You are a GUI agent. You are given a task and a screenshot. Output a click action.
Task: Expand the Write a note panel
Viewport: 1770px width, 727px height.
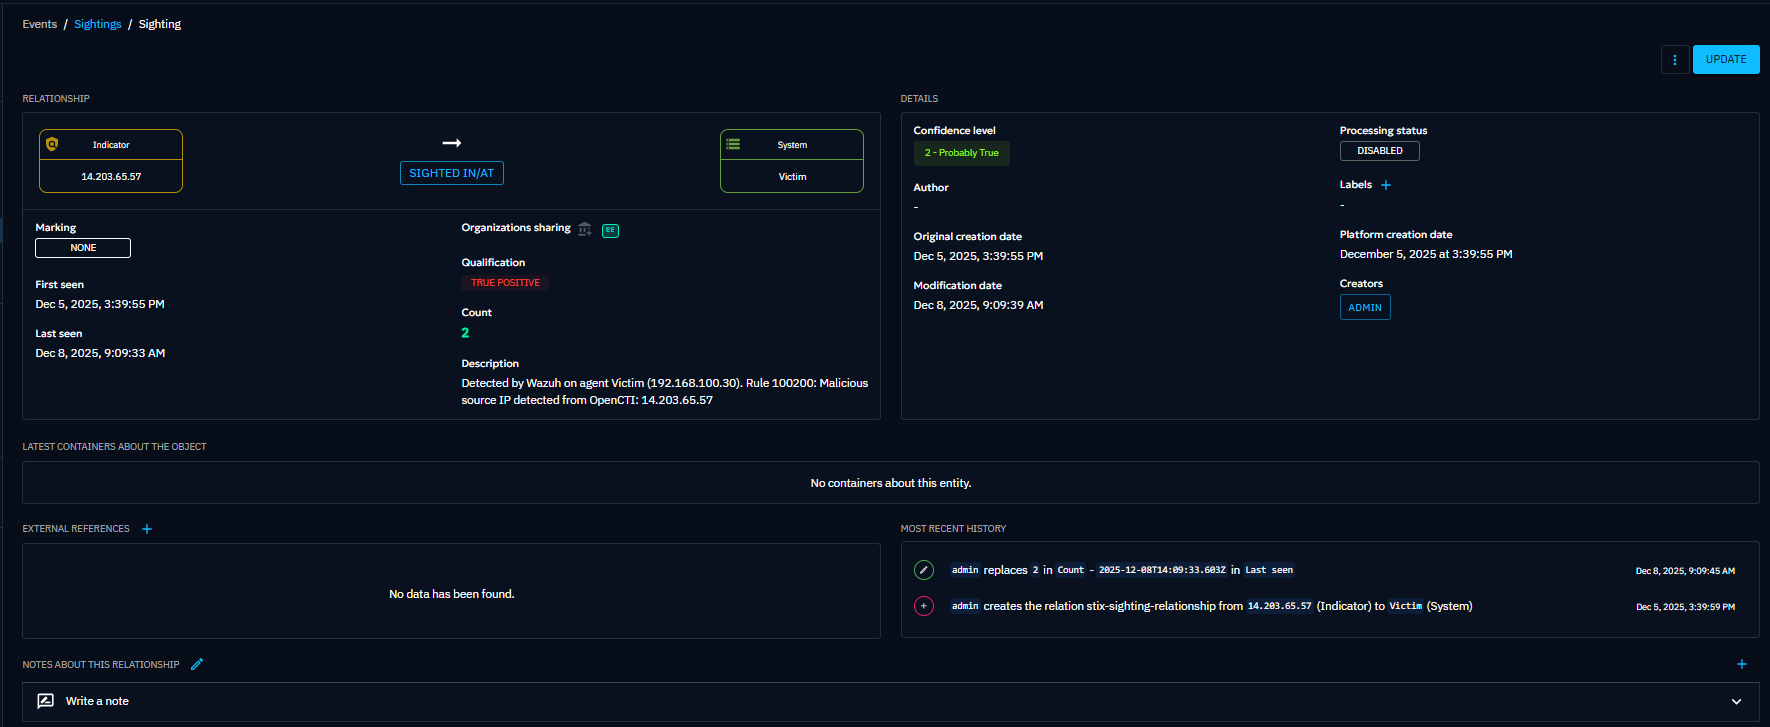point(1736,702)
